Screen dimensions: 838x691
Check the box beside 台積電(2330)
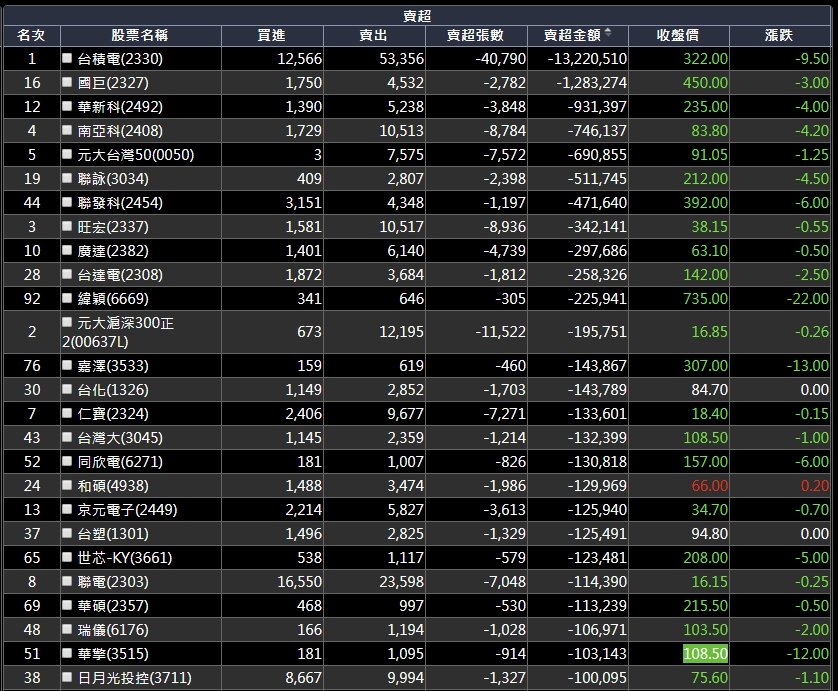click(67, 58)
